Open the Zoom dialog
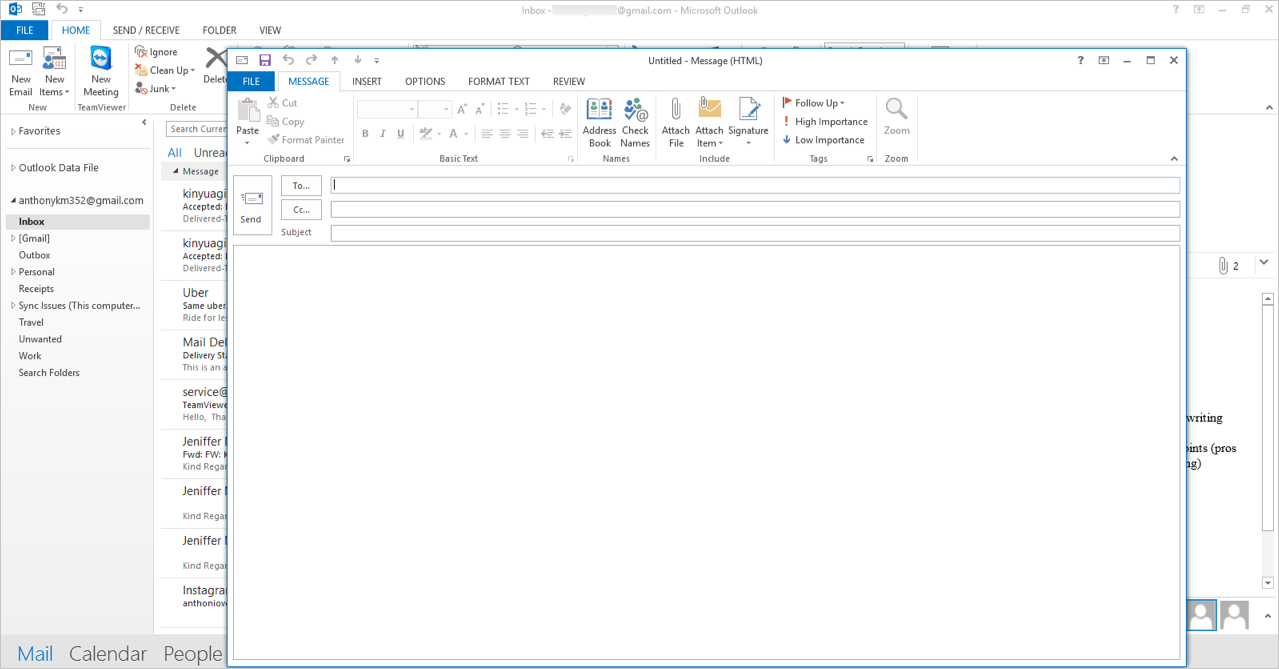Viewport: 1279px width, 669px height. tap(896, 120)
